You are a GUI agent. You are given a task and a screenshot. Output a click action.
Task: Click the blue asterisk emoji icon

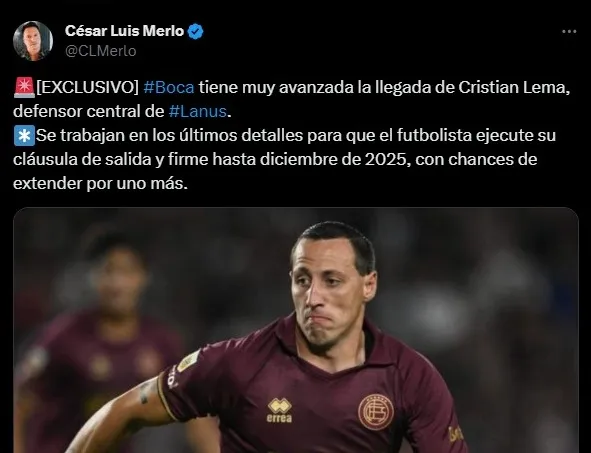coord(24,136)
